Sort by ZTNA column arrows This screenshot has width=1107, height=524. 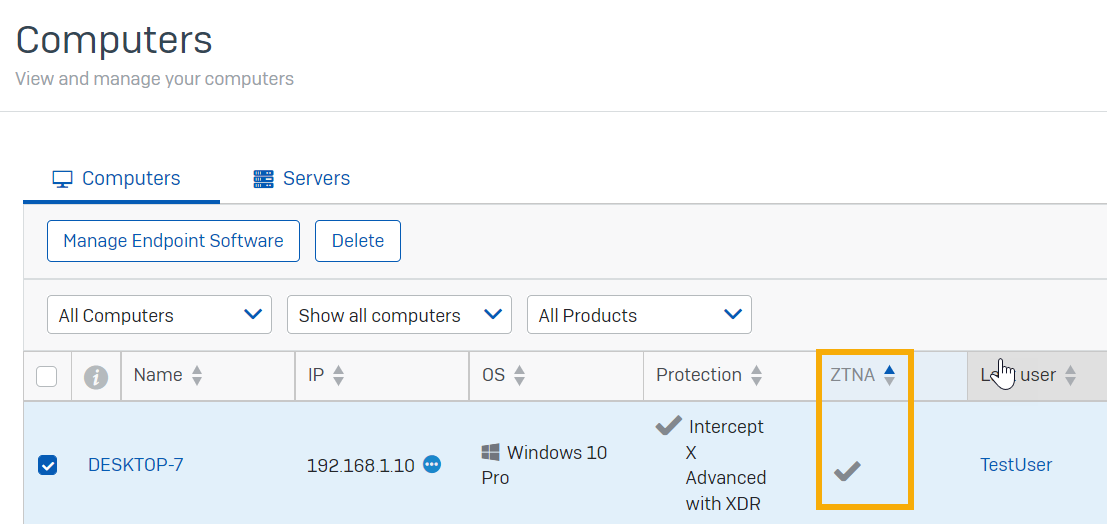(889, 376)
